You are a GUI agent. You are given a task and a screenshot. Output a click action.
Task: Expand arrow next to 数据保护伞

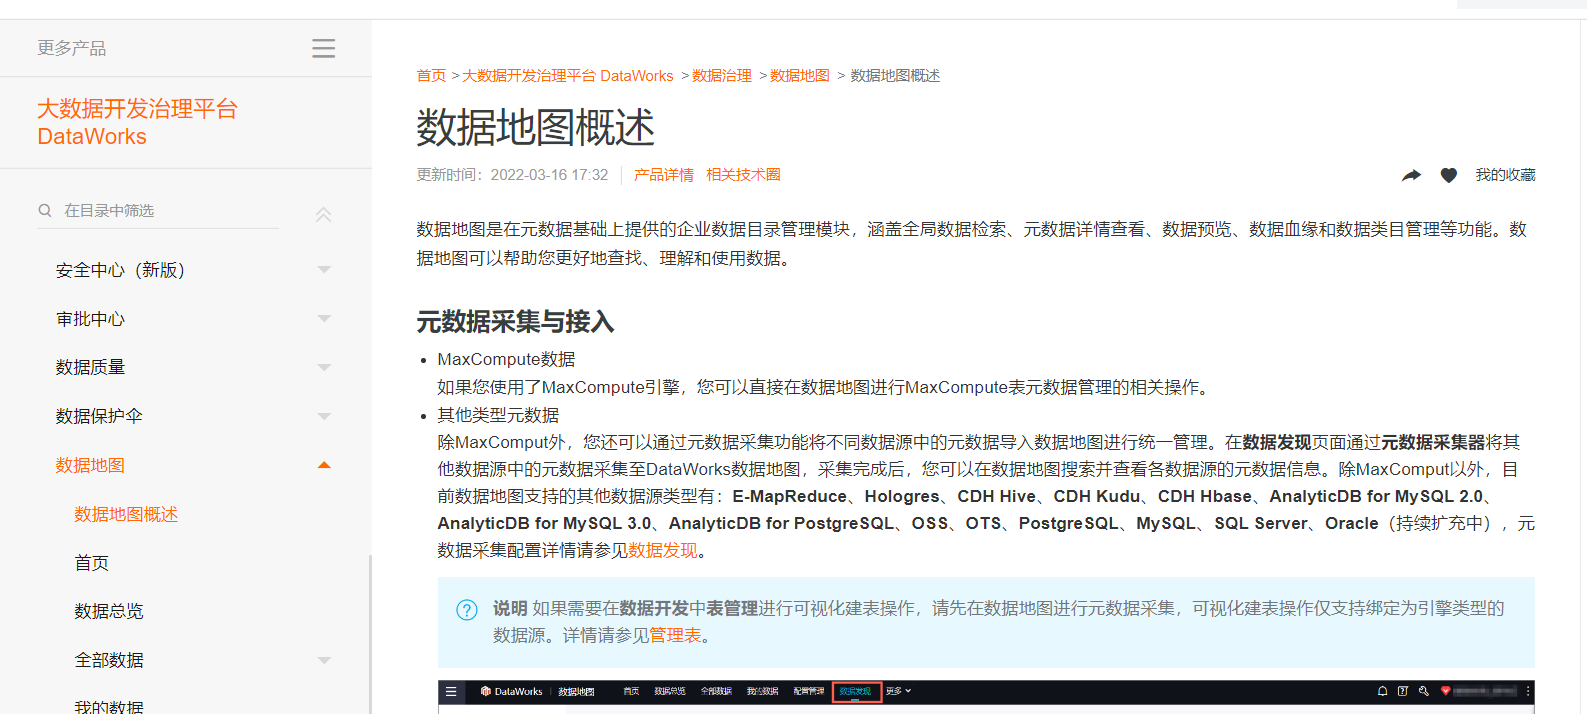(x=324, y=416)
